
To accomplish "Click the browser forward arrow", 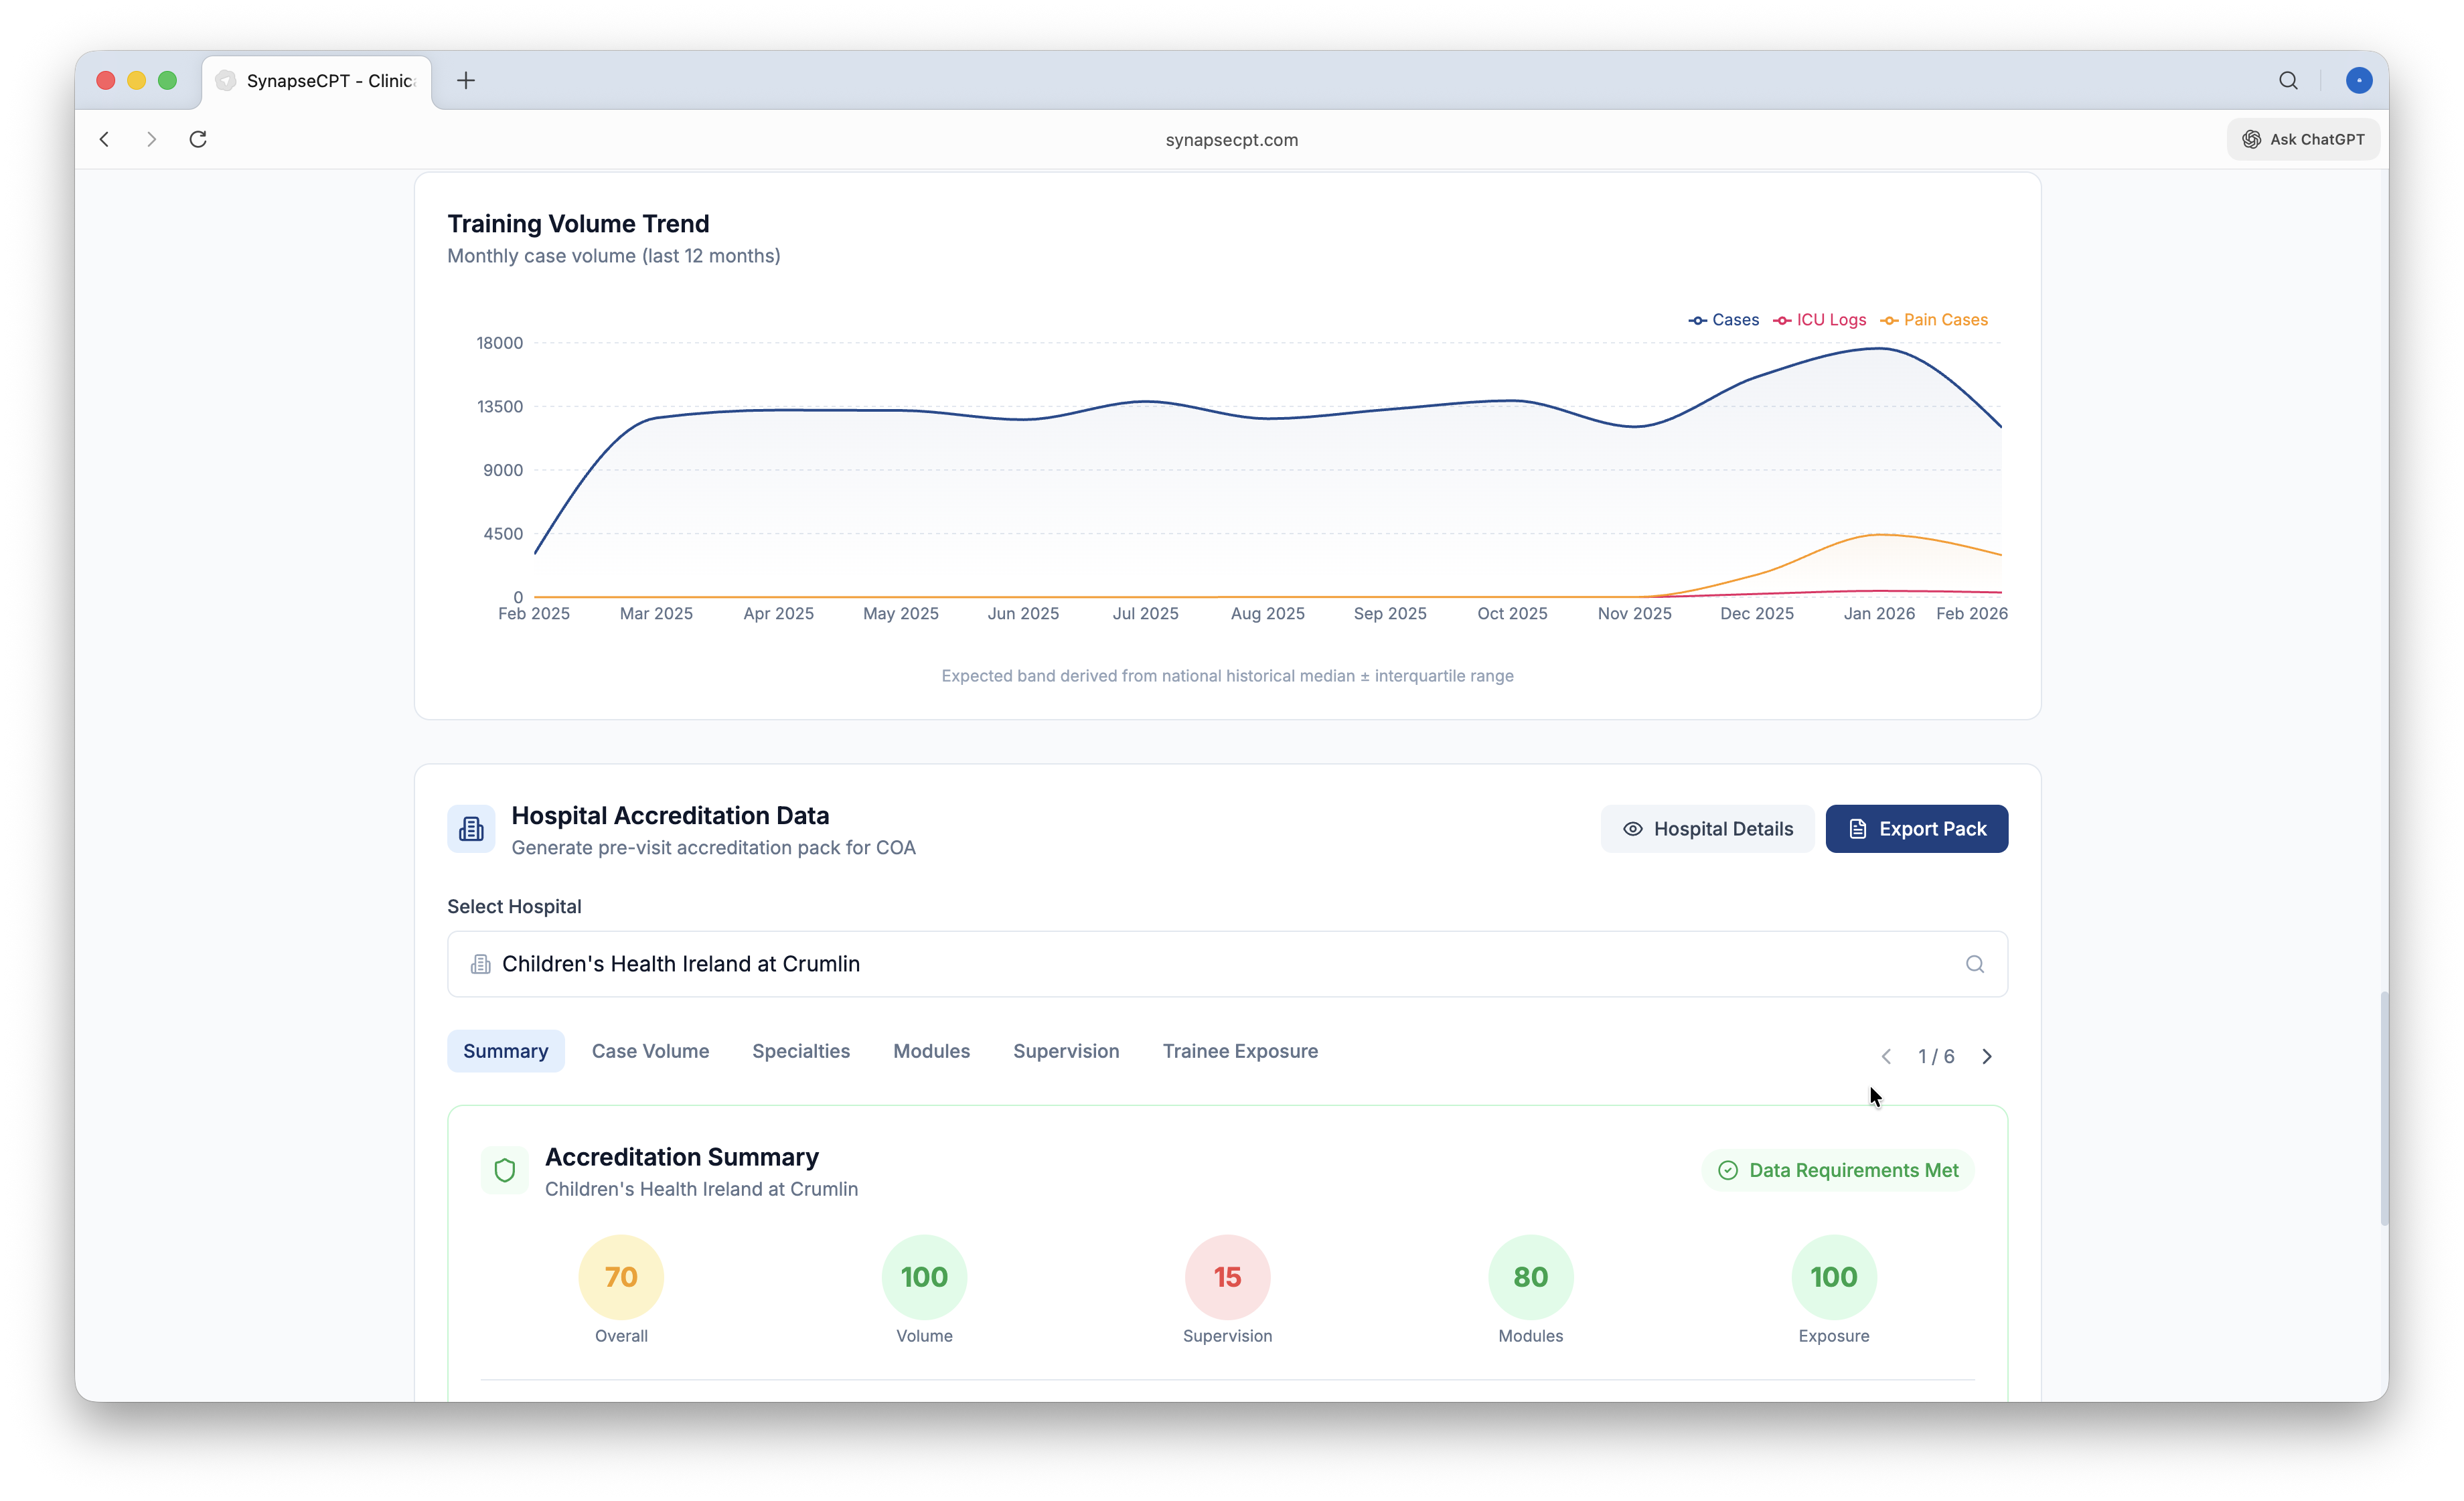I will [151, 139].
